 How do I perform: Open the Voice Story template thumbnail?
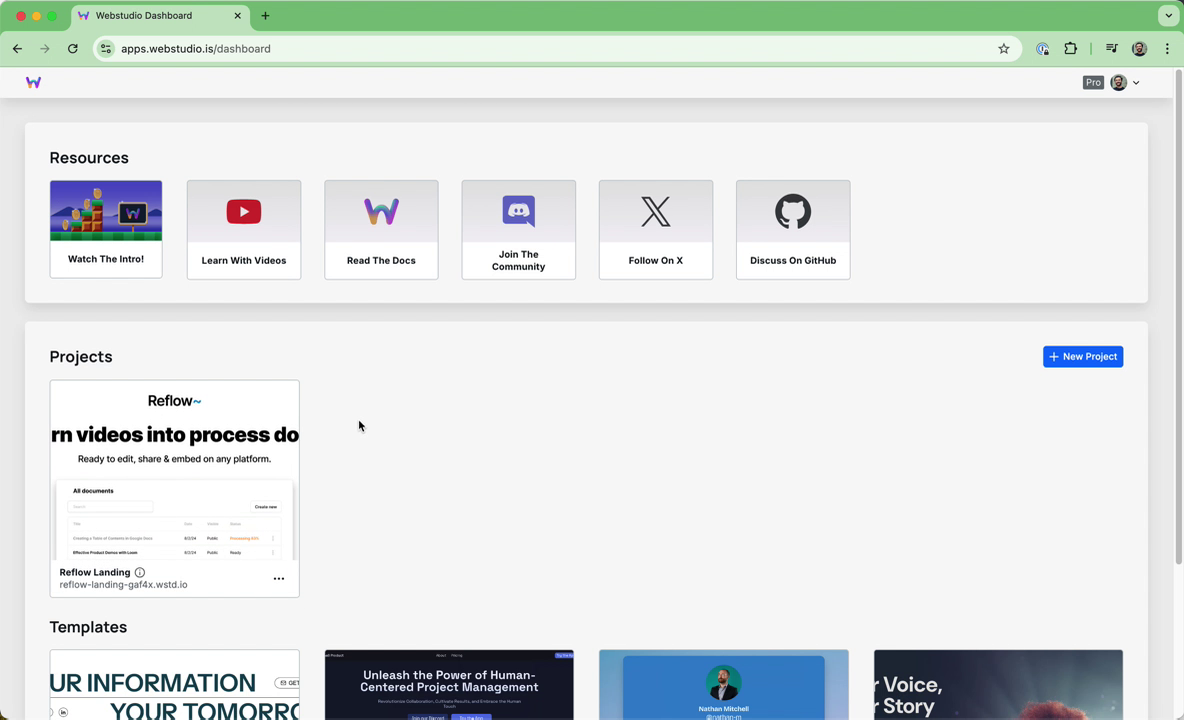click(998, 685)
